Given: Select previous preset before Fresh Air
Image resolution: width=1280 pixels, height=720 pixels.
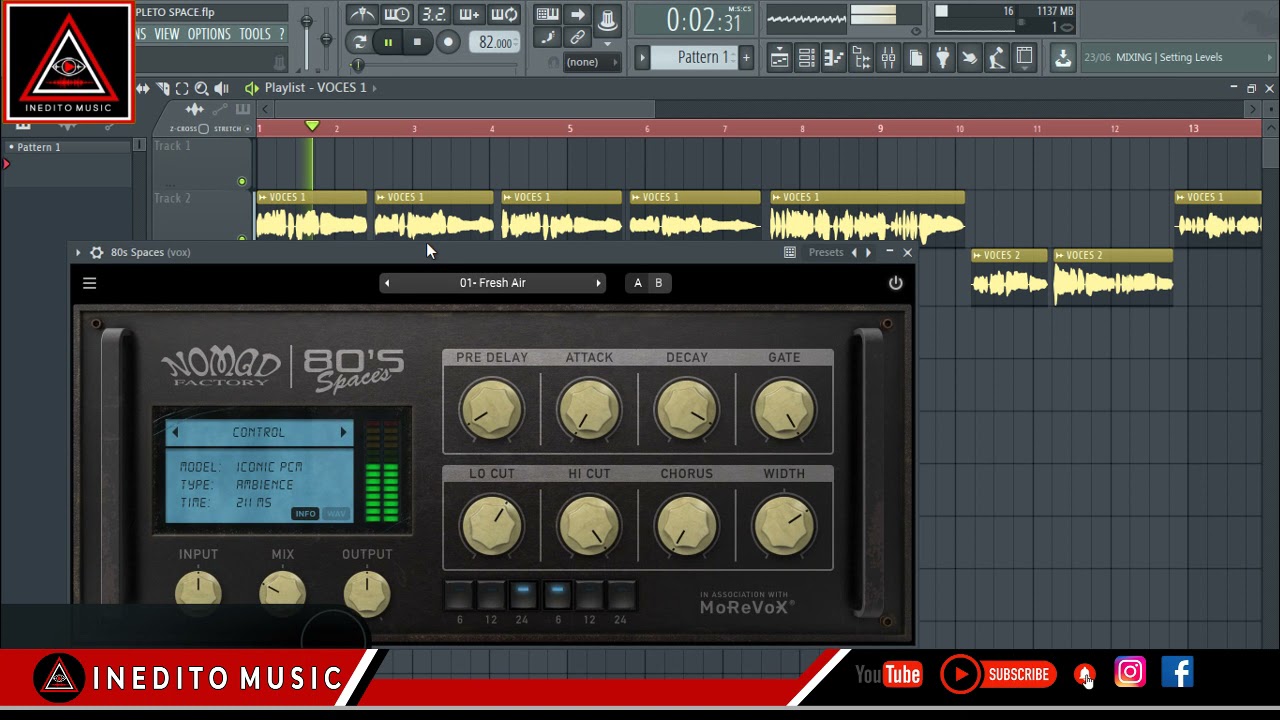Looking at the screenshot, I should [387, 283].
